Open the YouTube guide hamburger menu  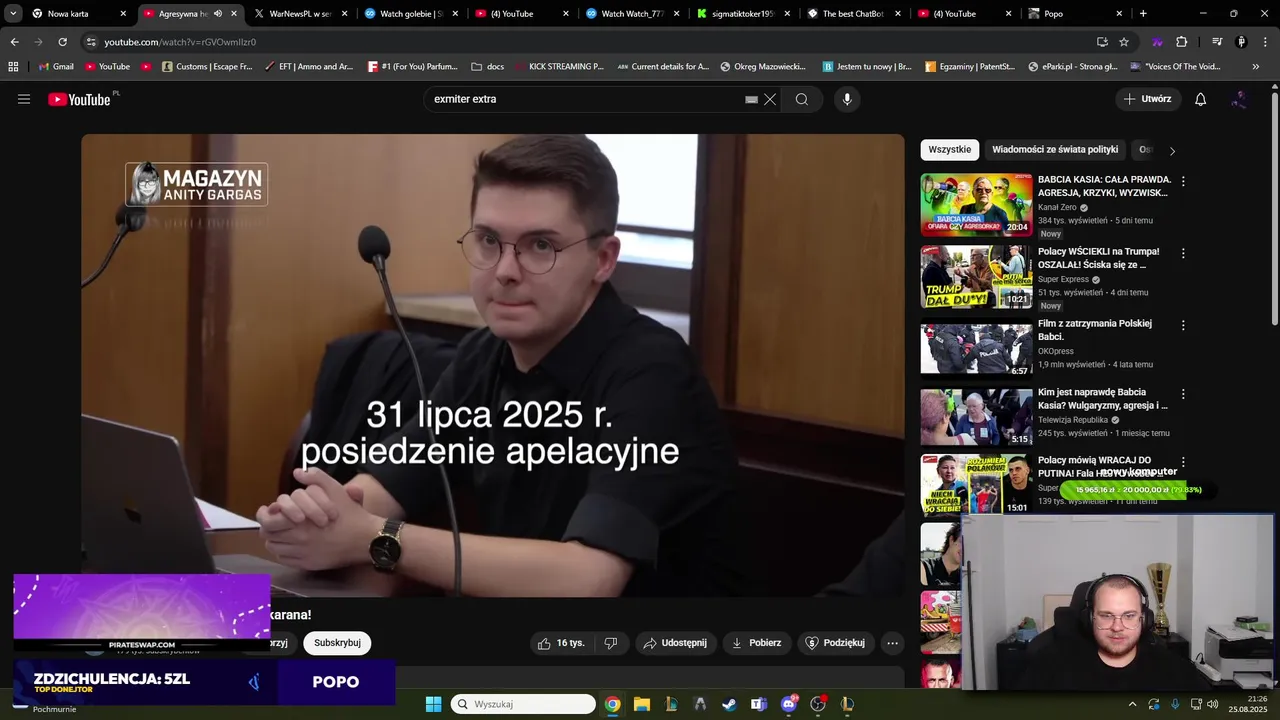point(24,99)
